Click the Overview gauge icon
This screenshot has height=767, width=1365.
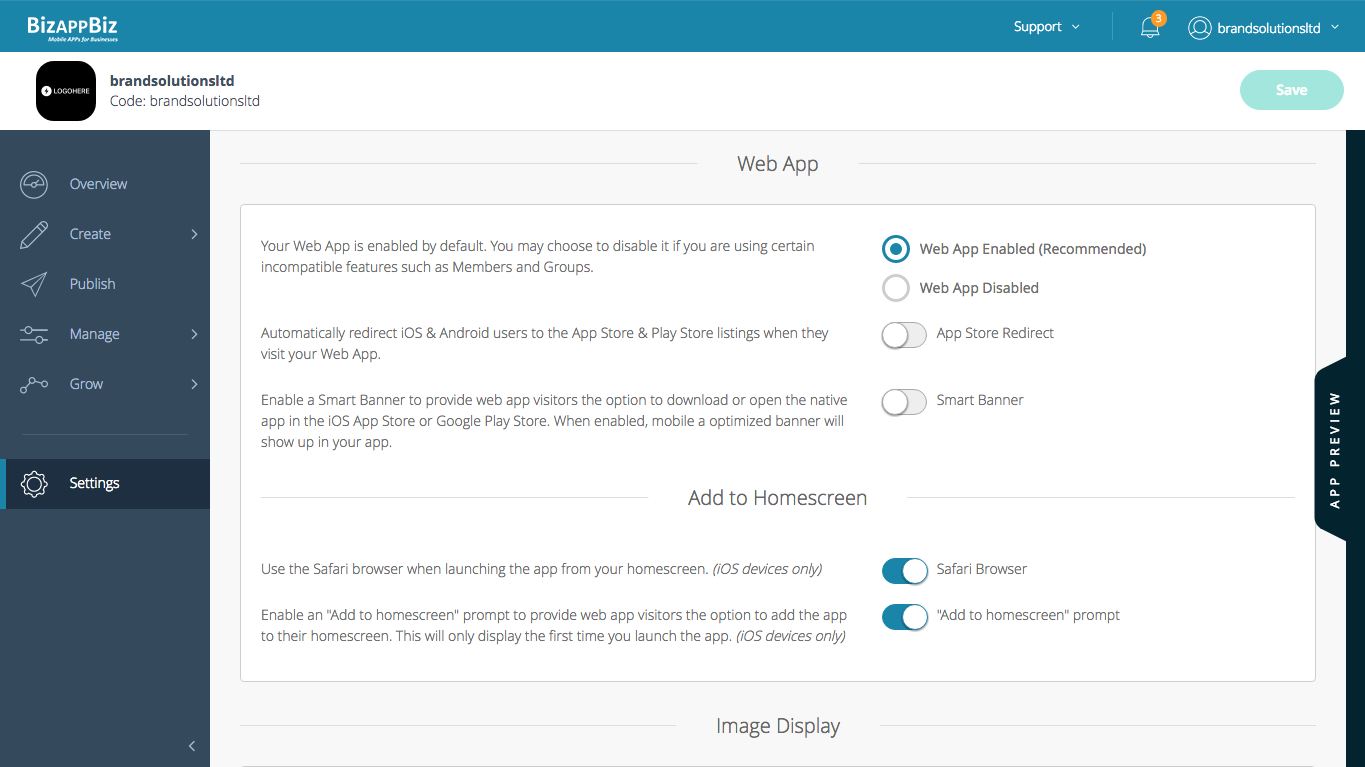[x=34, y=184]
